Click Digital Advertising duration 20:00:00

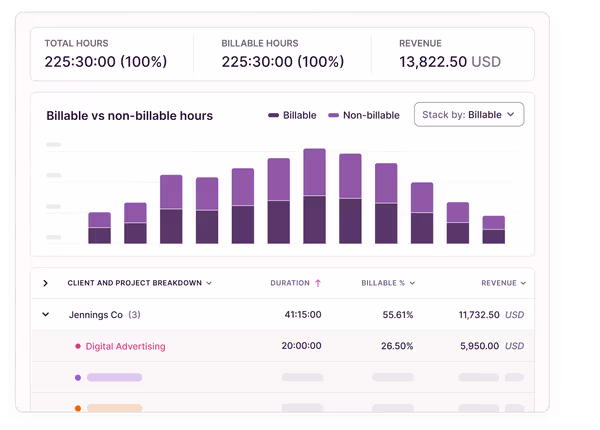click(x=302, y=346)
